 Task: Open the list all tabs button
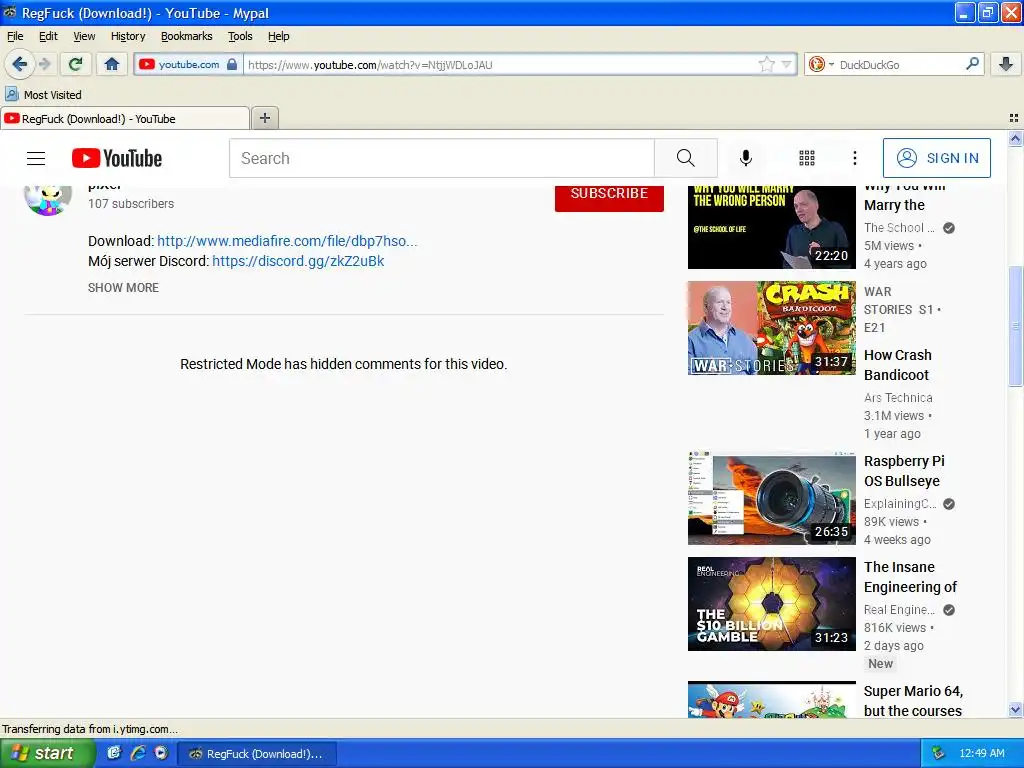tap(1014, 118)
